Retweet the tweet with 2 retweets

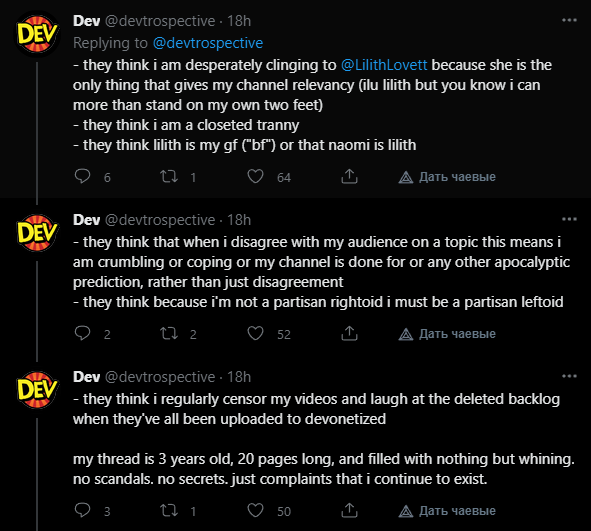tap(169, 334)
